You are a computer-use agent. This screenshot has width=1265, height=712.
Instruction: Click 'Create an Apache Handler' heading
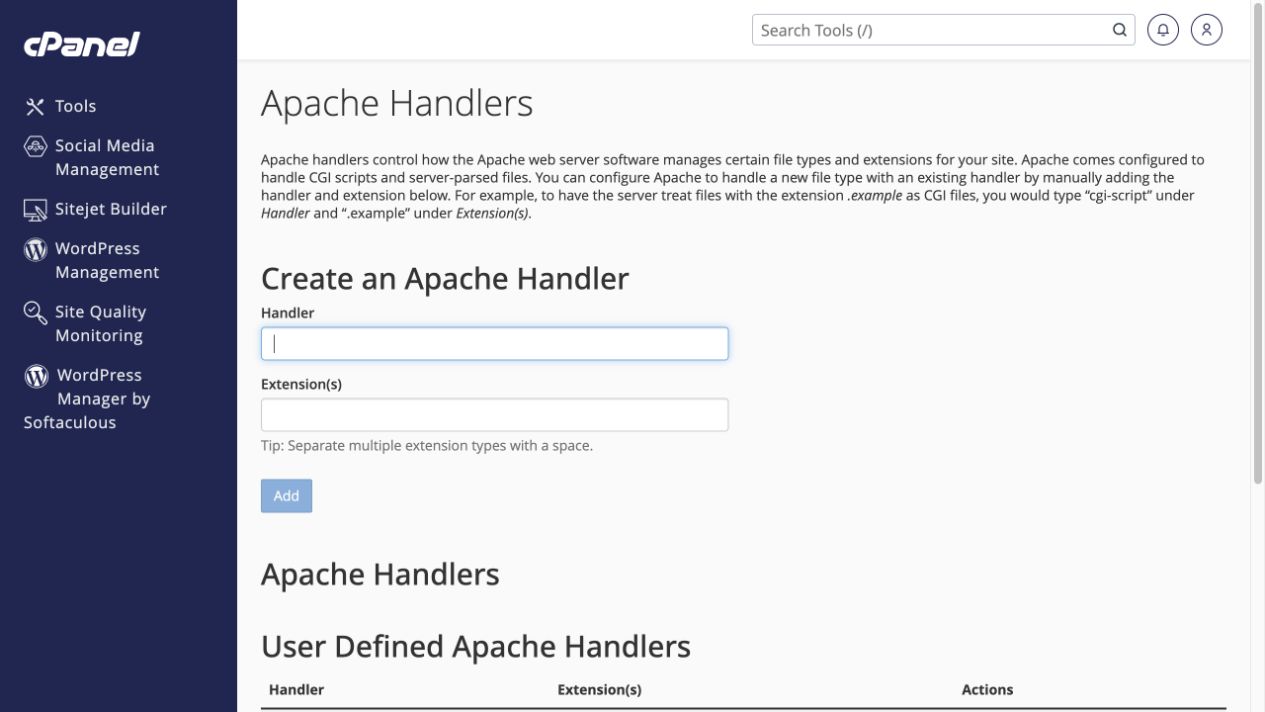tap(445, 278)
